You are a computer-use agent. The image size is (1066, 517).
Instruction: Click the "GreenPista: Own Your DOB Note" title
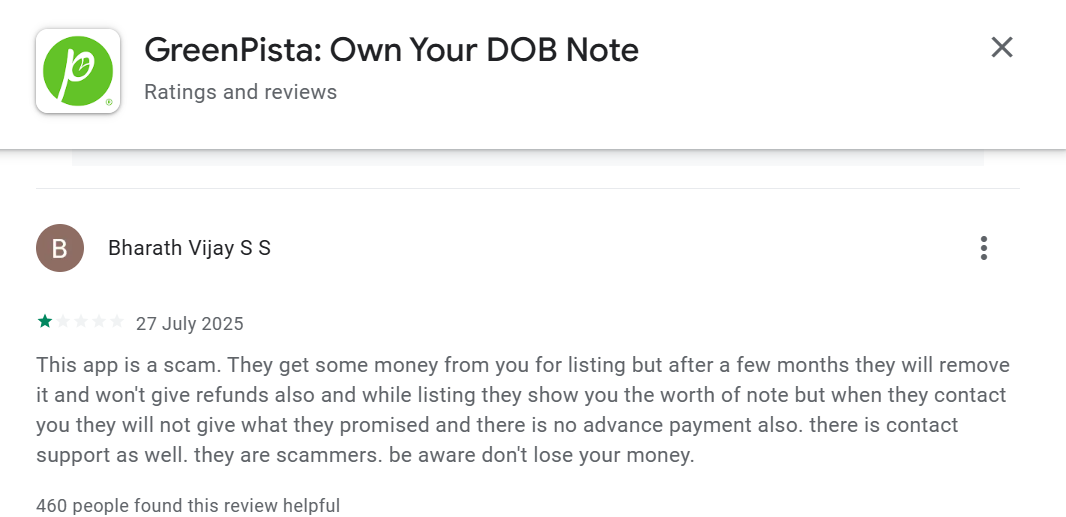(x=391, y=49)
